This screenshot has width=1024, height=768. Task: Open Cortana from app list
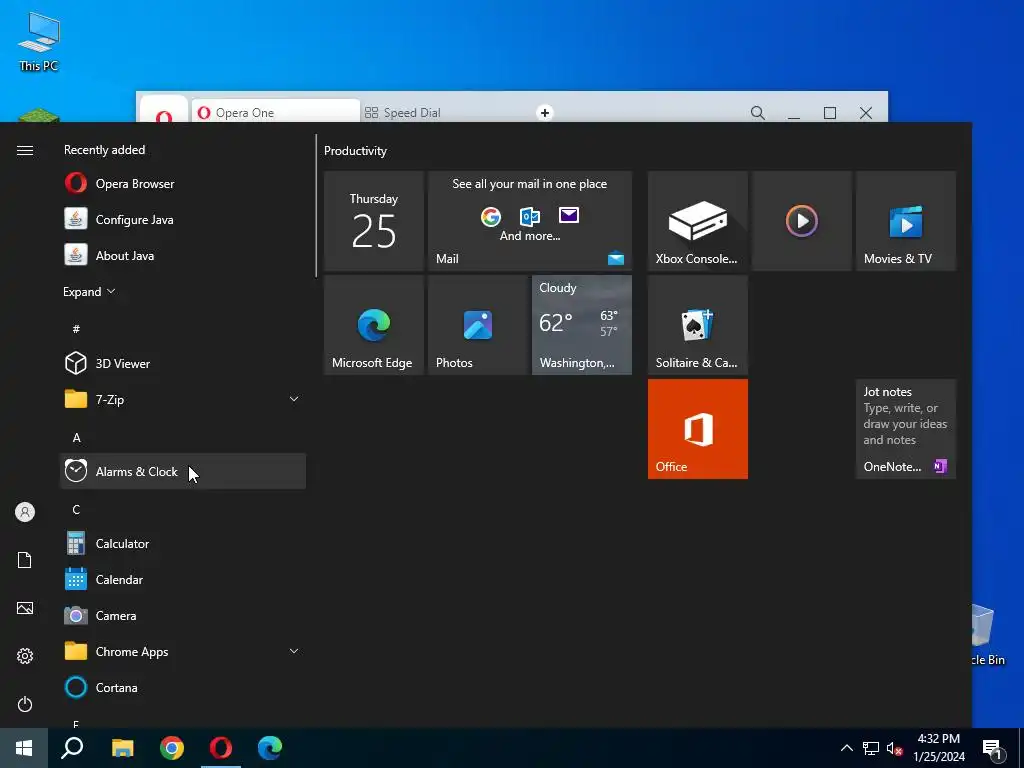pyautogui.click(x=183, y=687)
